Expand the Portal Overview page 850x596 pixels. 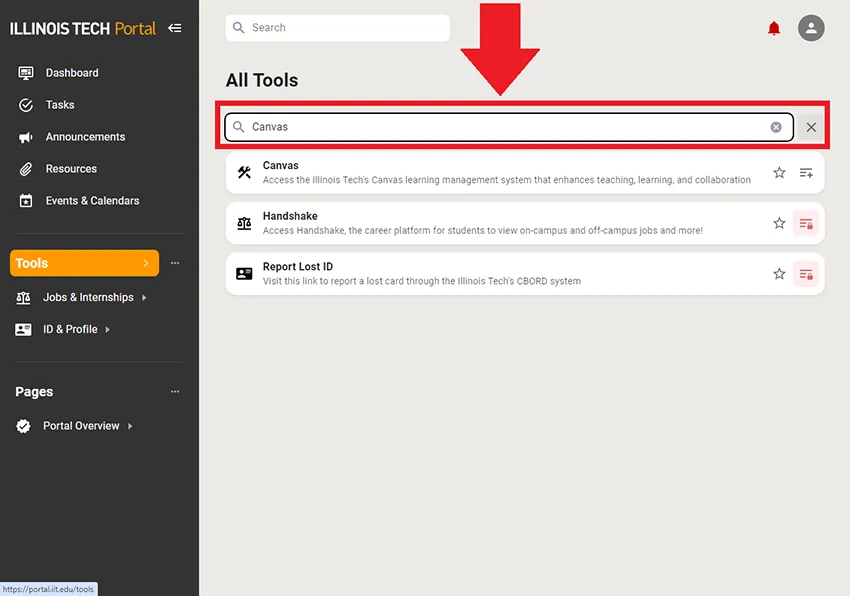(130, 426)
